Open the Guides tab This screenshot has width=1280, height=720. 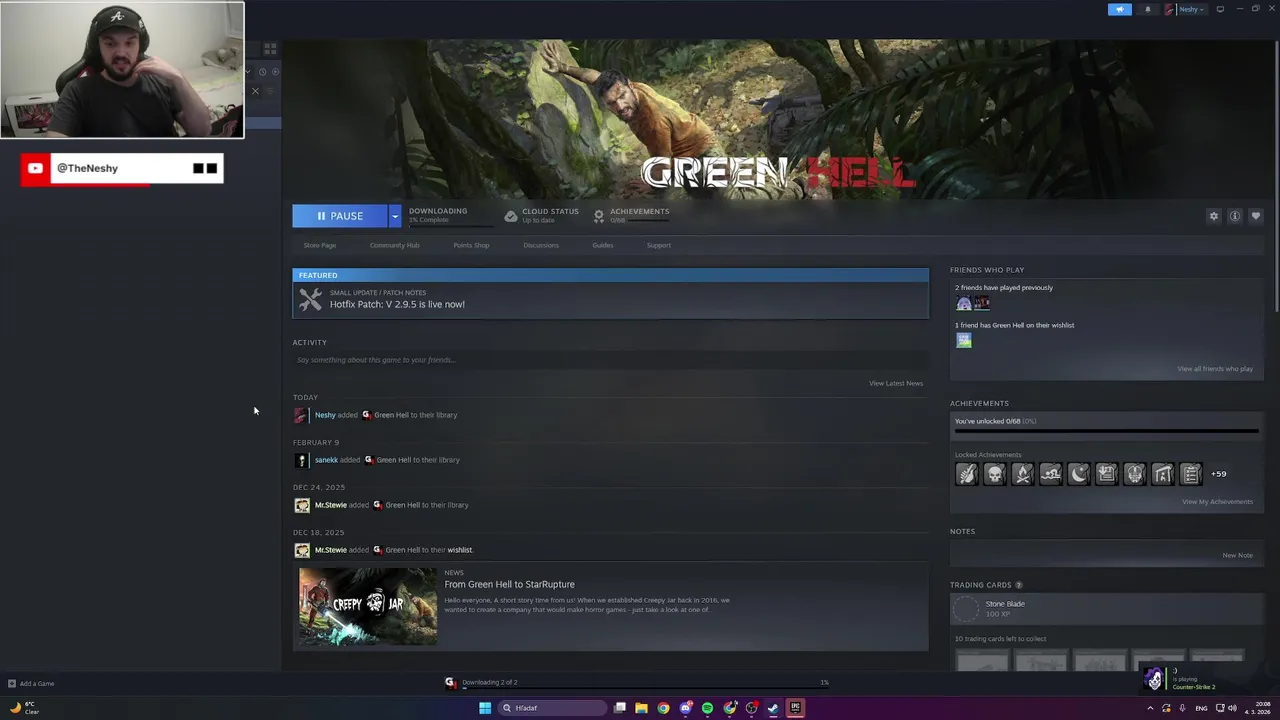pos(602,245)
